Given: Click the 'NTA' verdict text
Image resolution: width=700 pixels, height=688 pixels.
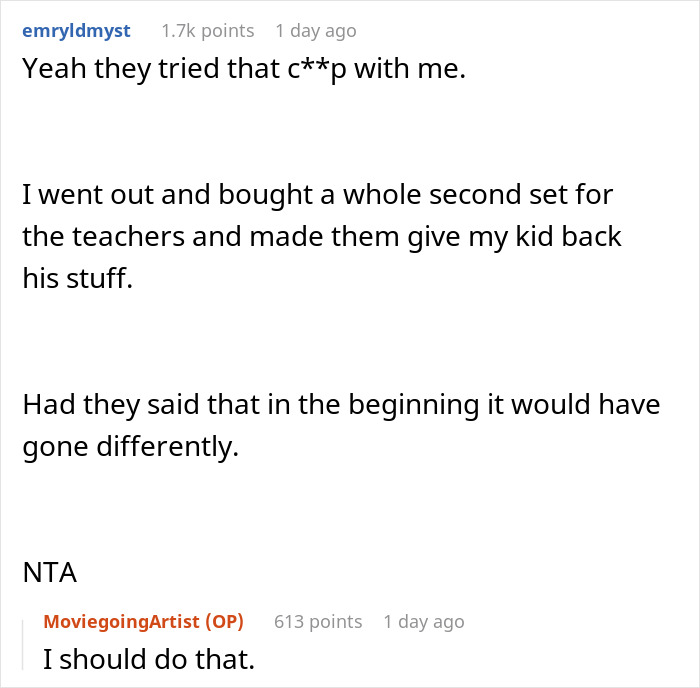Looking at the screenshot, I should click(x=49, y=573).
